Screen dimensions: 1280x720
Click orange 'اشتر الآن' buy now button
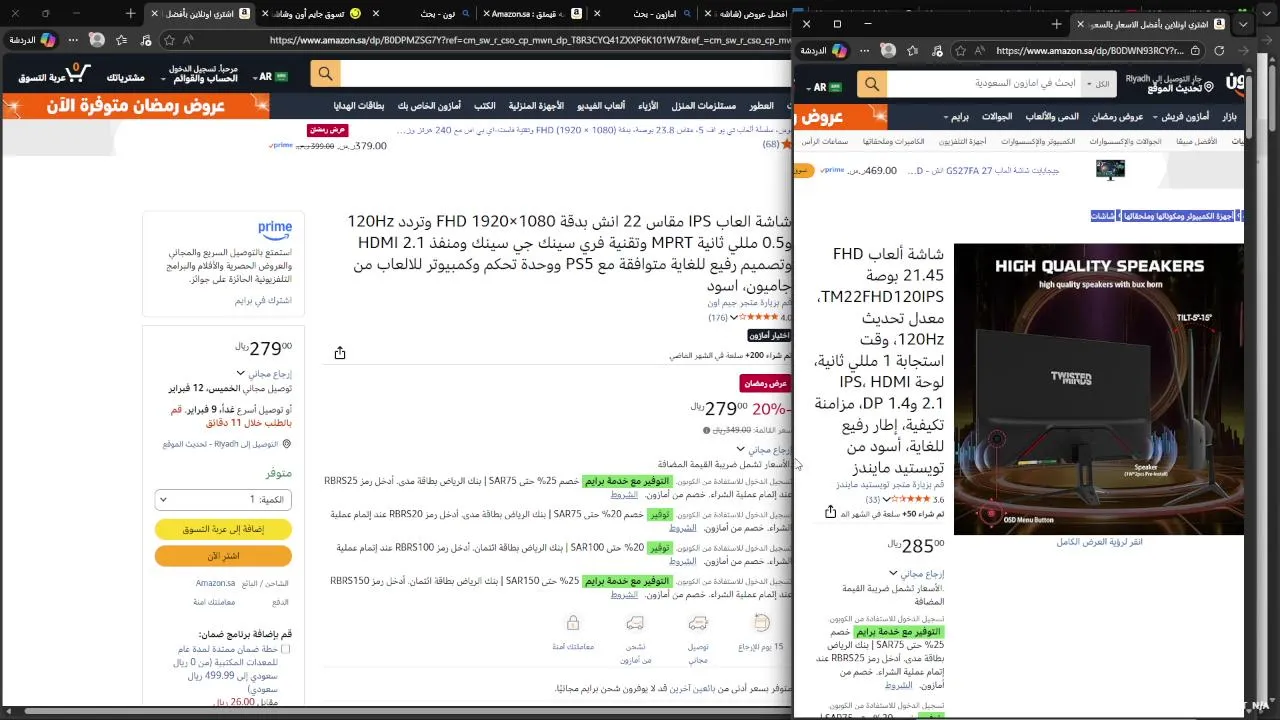click(x=223, y=556)
